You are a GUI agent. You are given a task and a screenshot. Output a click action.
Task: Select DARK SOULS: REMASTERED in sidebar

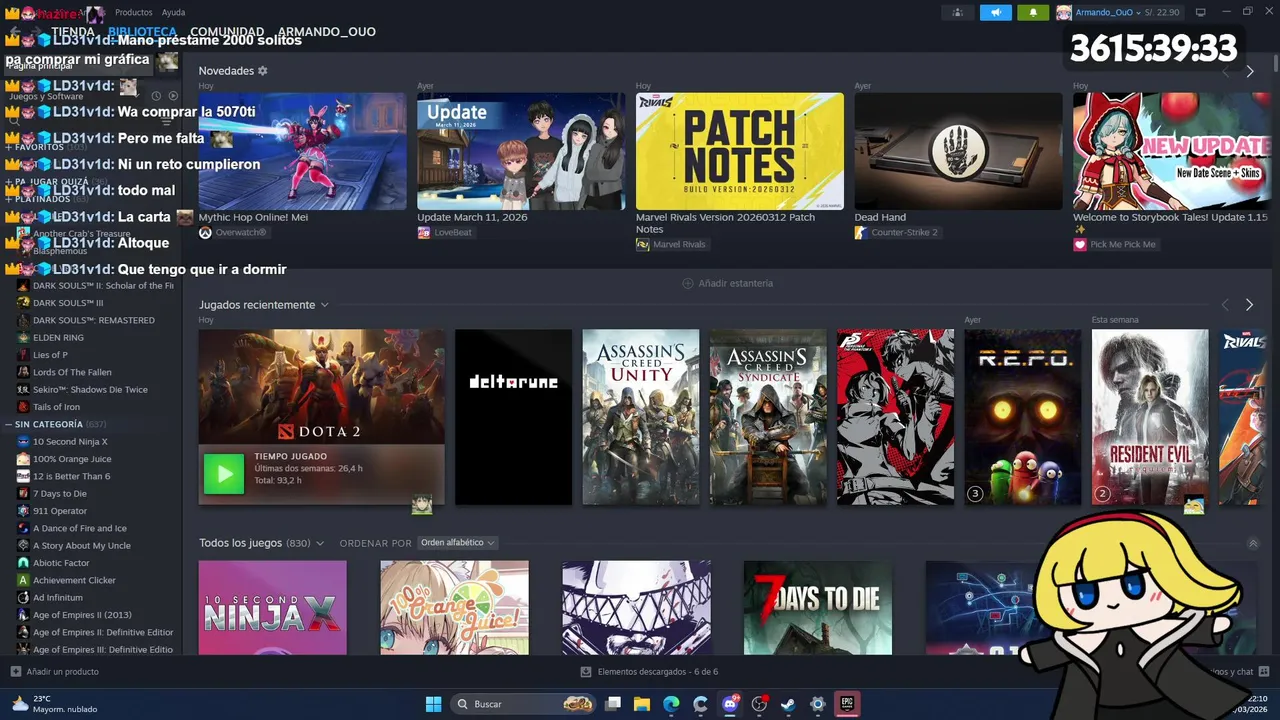tap(94, 321)
